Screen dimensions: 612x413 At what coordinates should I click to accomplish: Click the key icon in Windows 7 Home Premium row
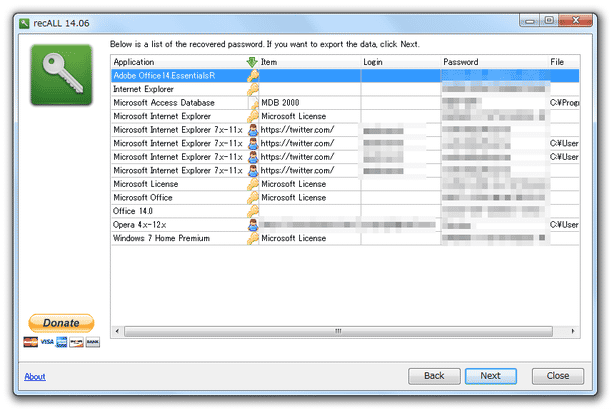(253, 239)
